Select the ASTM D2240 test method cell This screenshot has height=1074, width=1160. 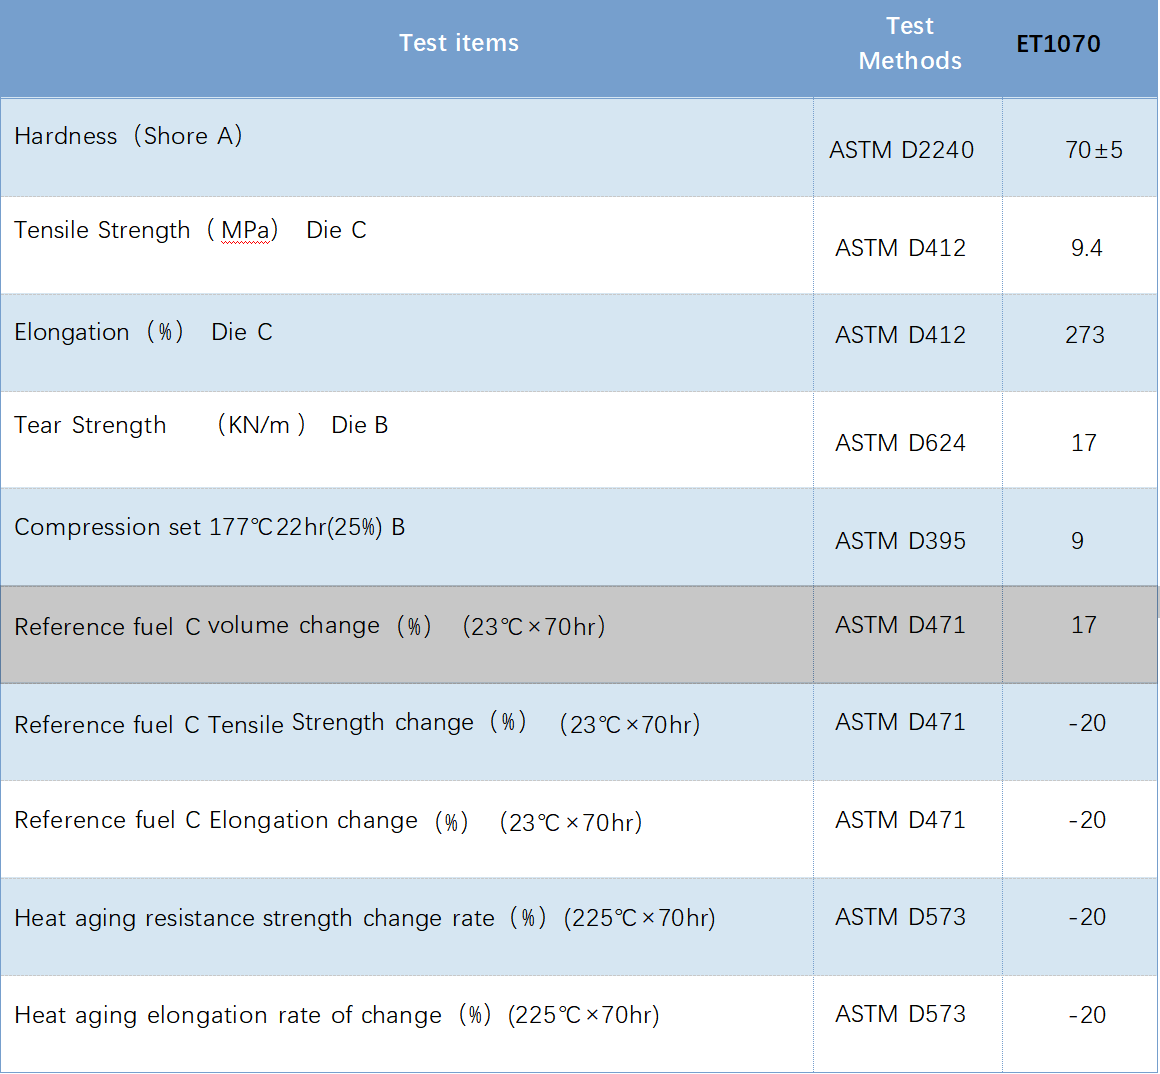point(901,150)
